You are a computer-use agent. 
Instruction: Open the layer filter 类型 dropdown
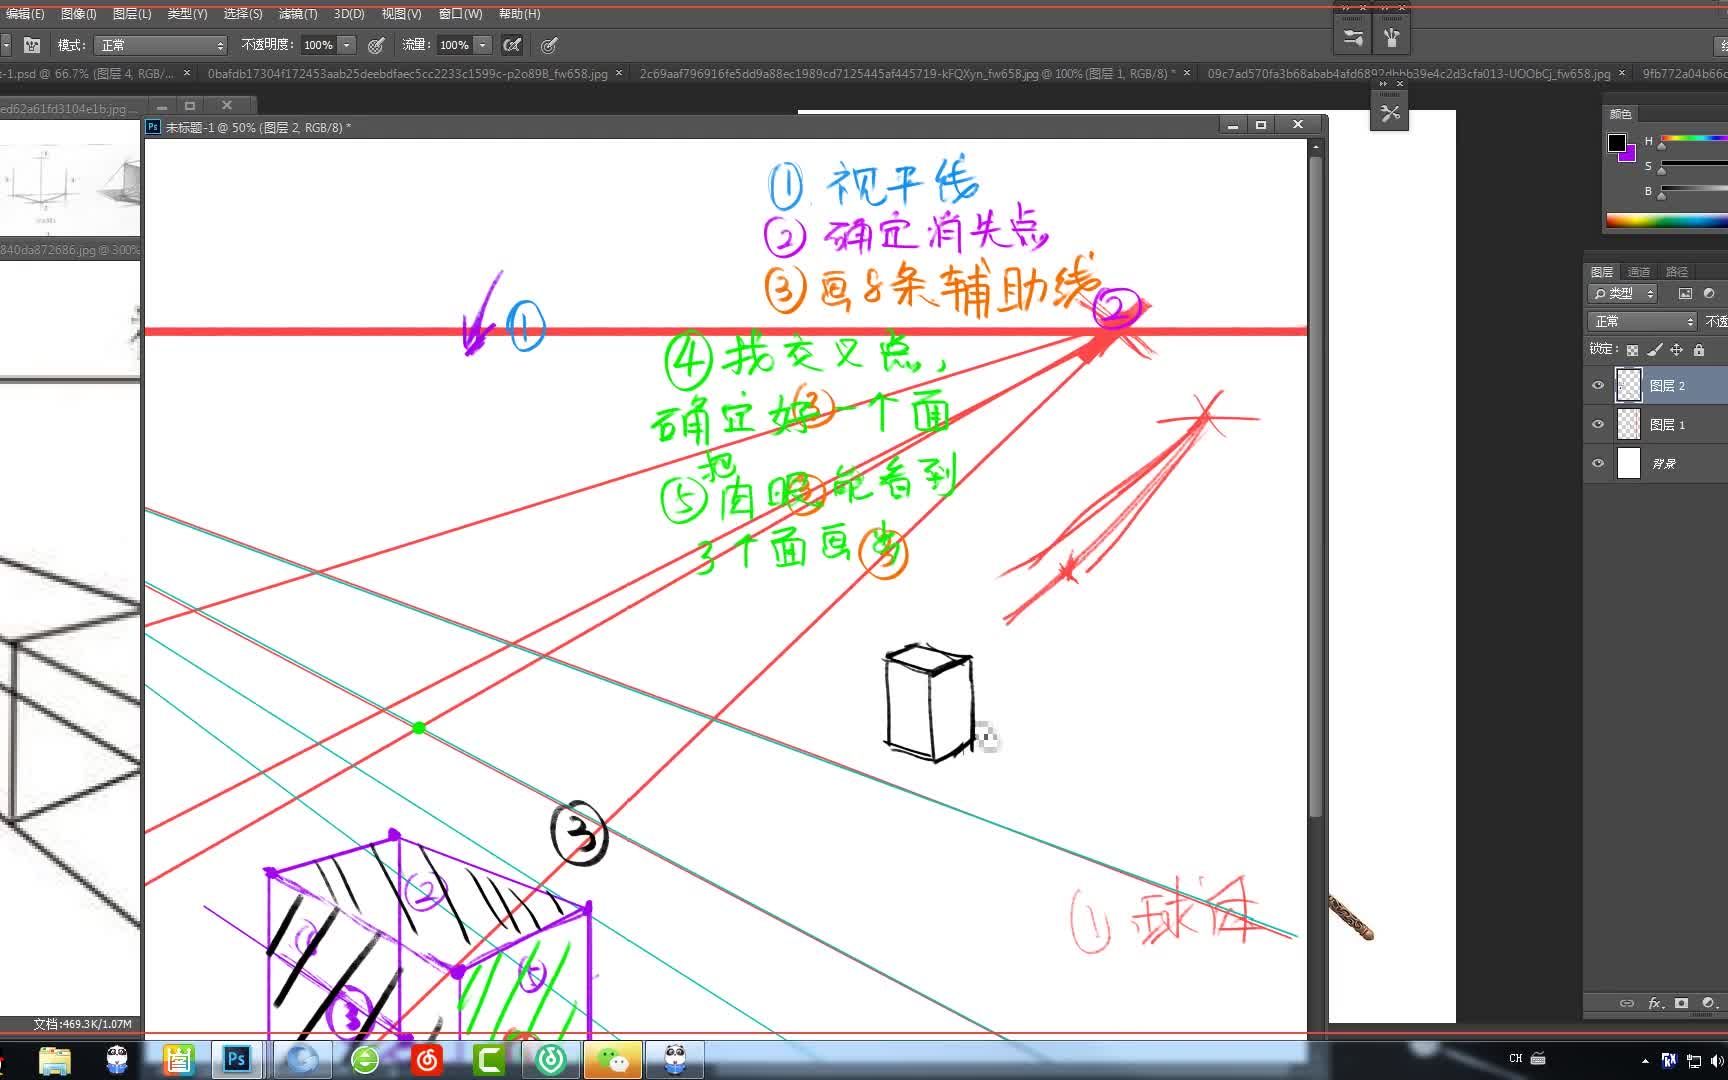(1623, 293)
